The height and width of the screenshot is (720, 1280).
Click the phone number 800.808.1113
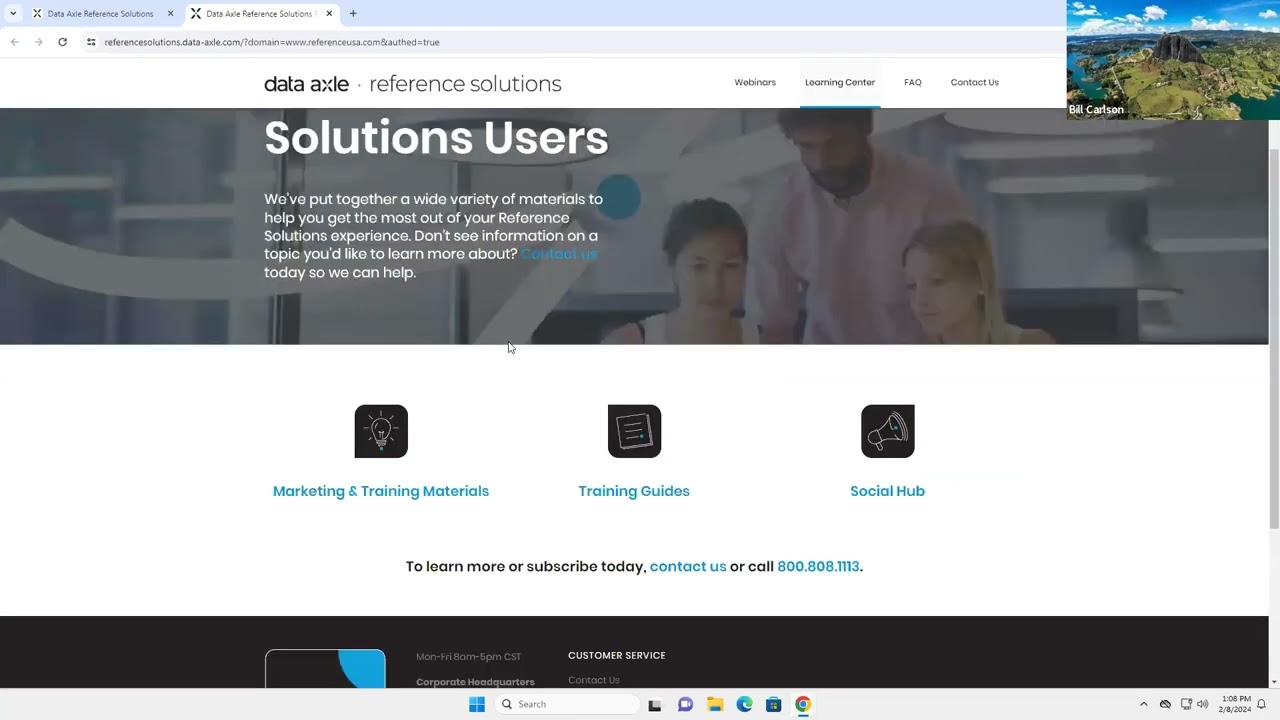click(818, 566)
